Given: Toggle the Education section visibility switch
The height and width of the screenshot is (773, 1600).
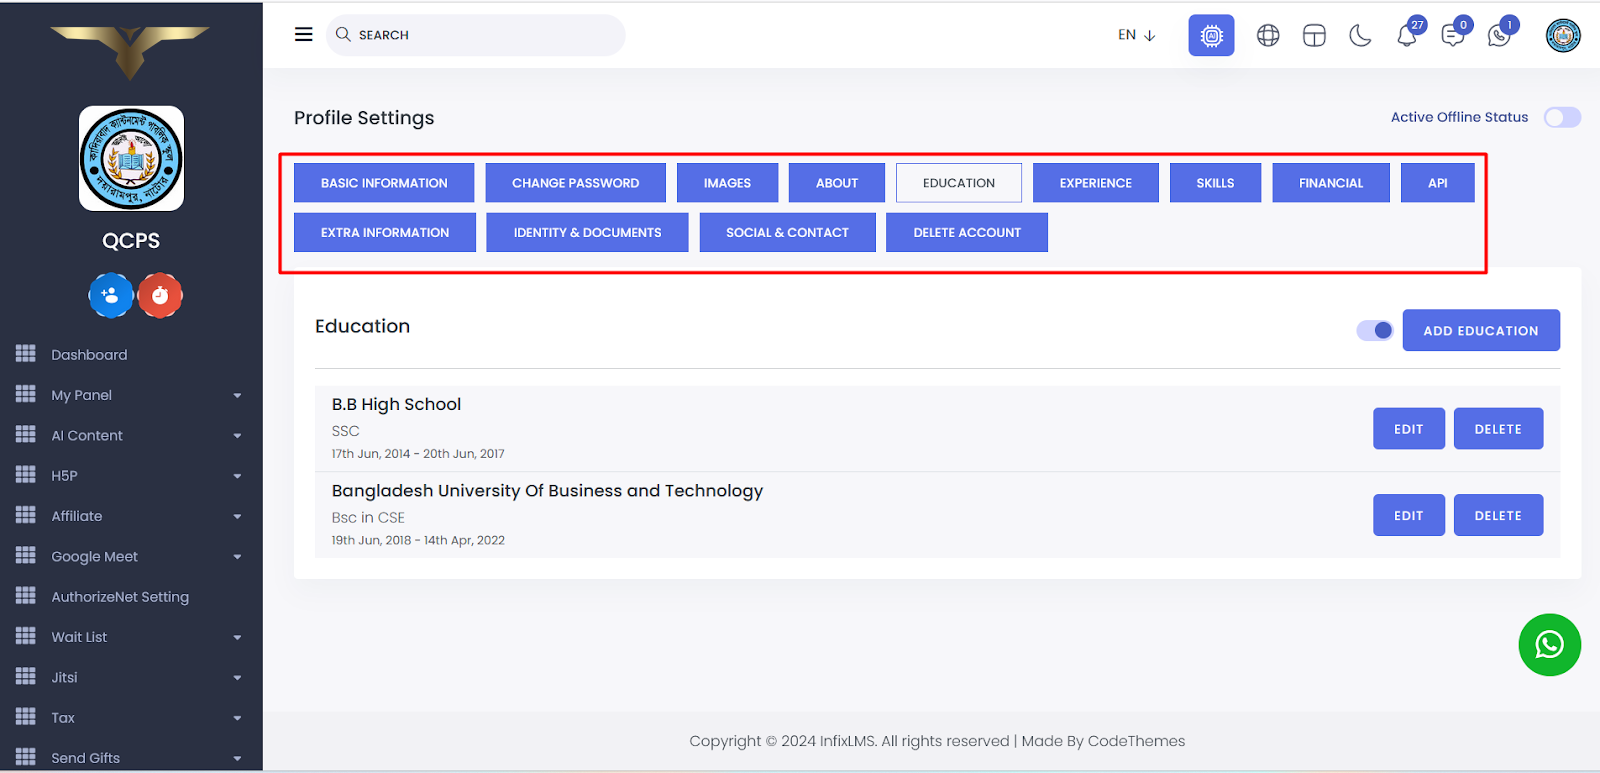Looking at the screenshot, I should [x=1375, y=331].
